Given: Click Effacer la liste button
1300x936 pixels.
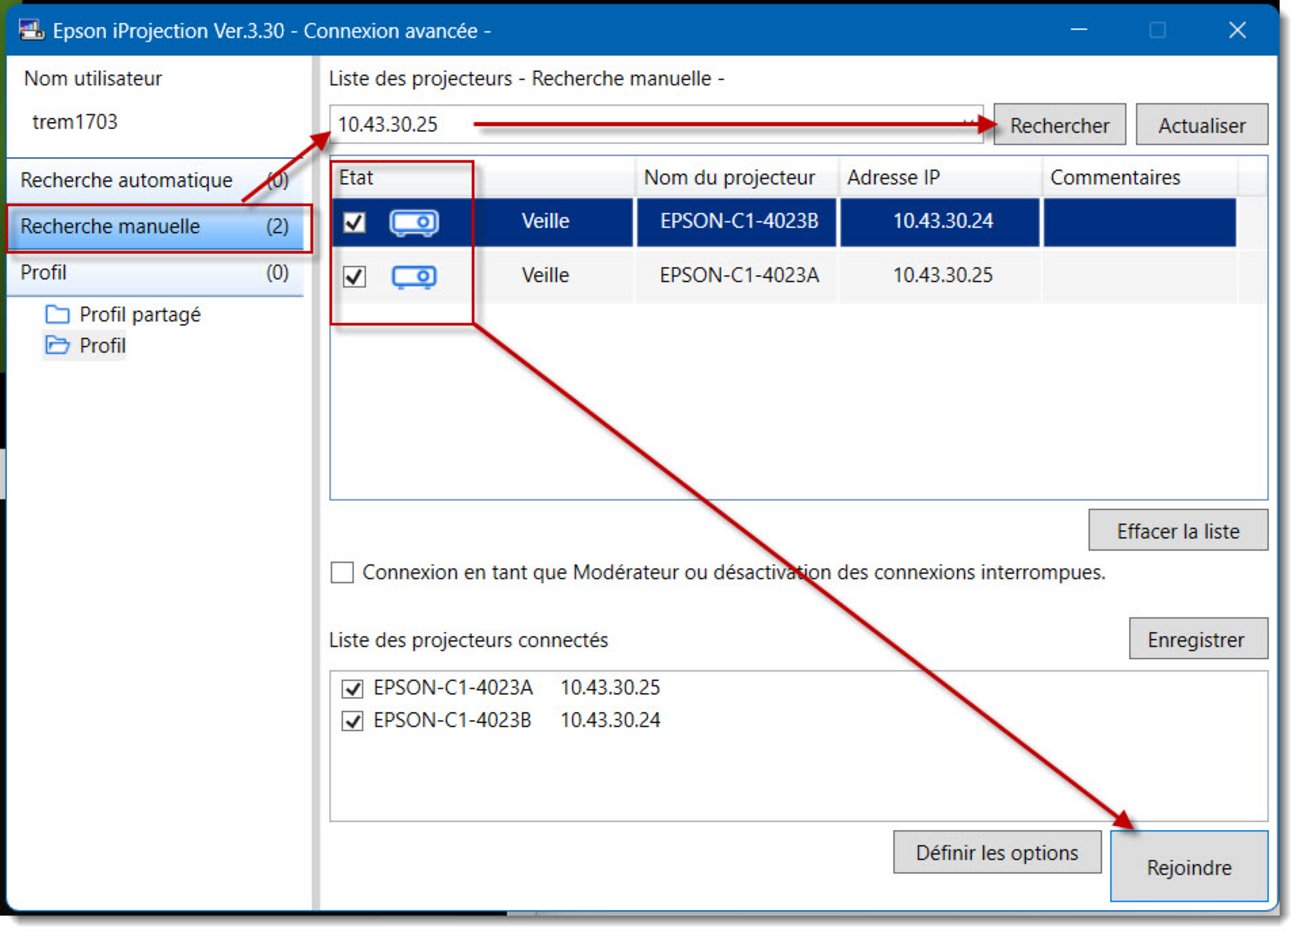Looking at the screenshot, I should click(x=1177, y=532).
